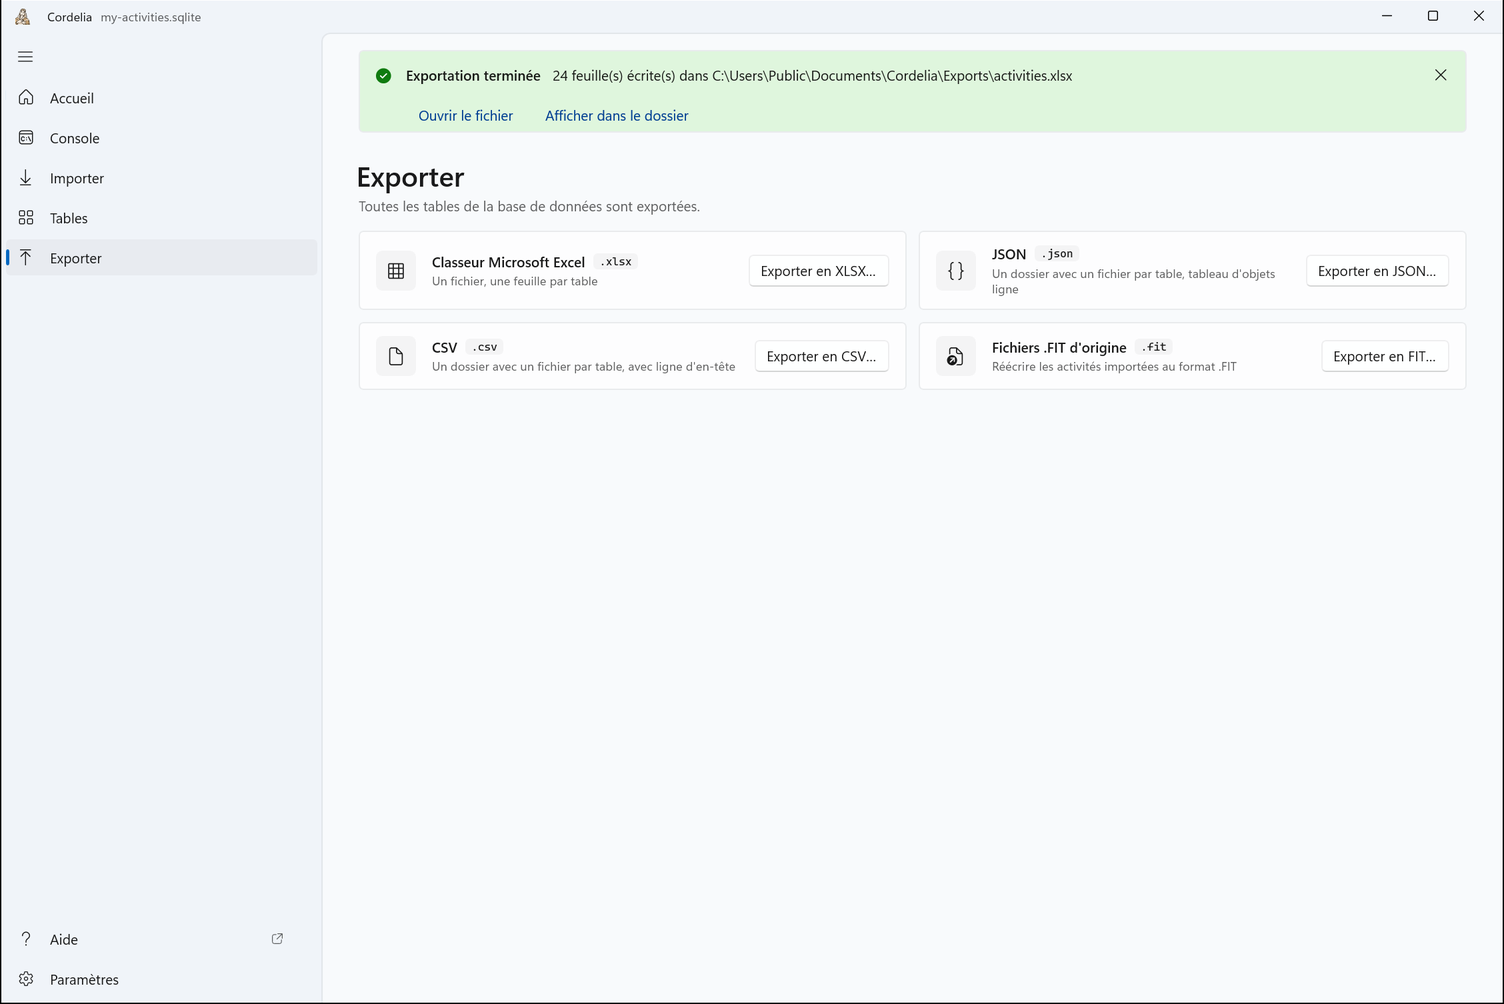Image resolution: width=1504 pixels, height=1004 pixels.
Task: Click the my-activities.sqlite title text
Action: (151, 17)
